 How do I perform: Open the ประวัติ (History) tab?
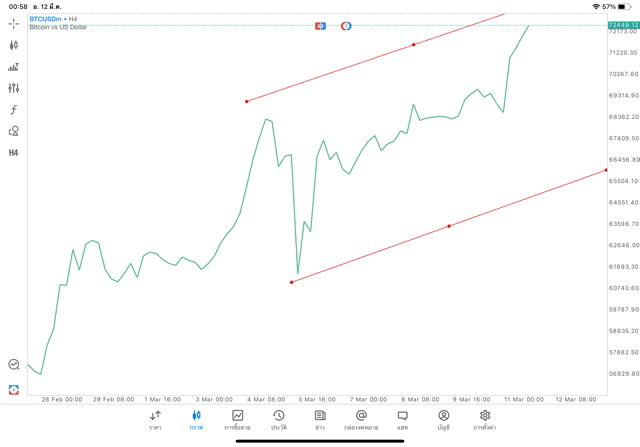pos(279,420)
